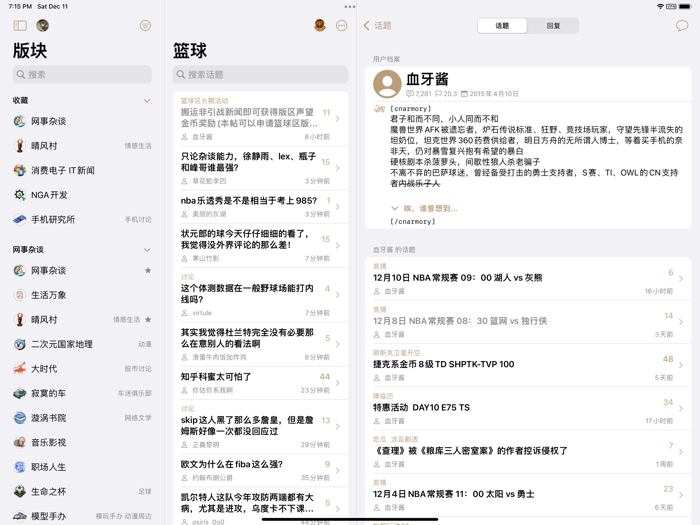The image size is (700, 525).
Task: Open NGA开发 gear board icon
Action: point(19,195)
